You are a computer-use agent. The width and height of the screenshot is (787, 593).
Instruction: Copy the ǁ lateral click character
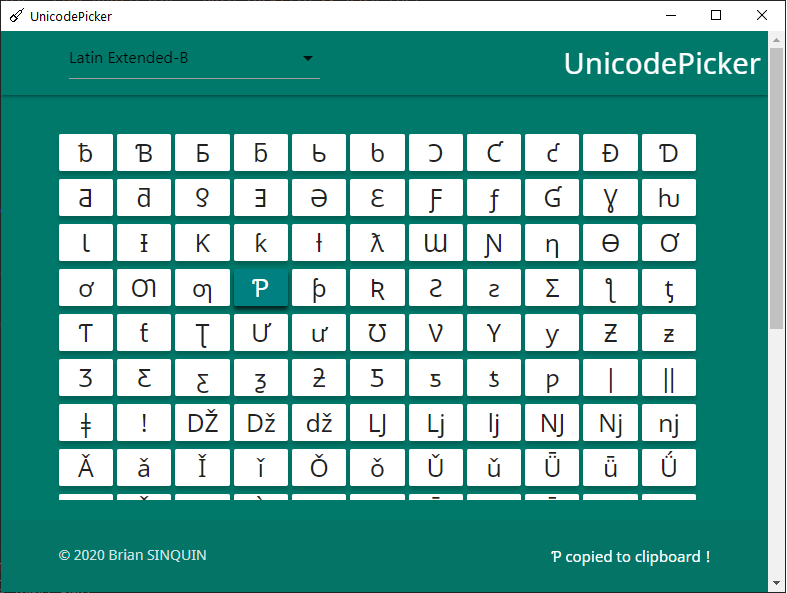[x=669, y=378]
